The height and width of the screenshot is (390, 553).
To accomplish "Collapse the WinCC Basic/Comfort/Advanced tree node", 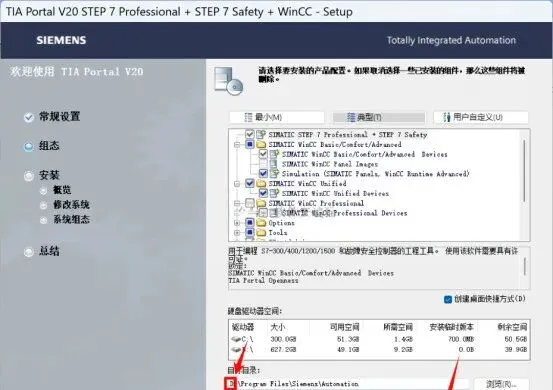I will [237, 145].
